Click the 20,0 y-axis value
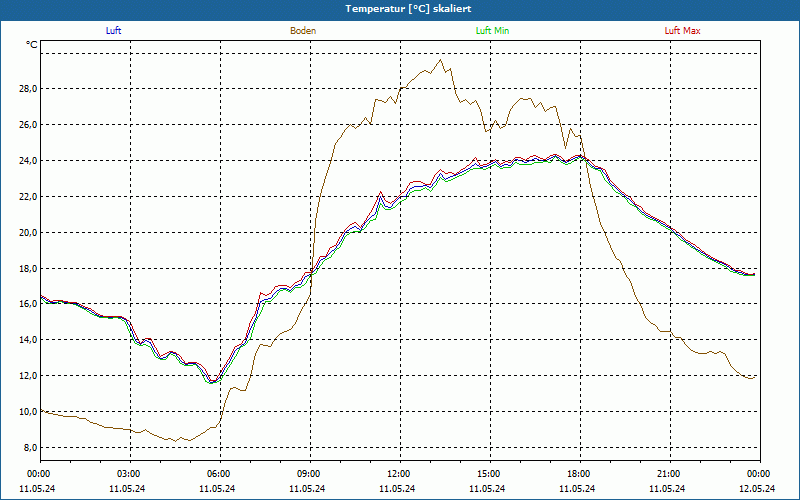 click(28, 233)
